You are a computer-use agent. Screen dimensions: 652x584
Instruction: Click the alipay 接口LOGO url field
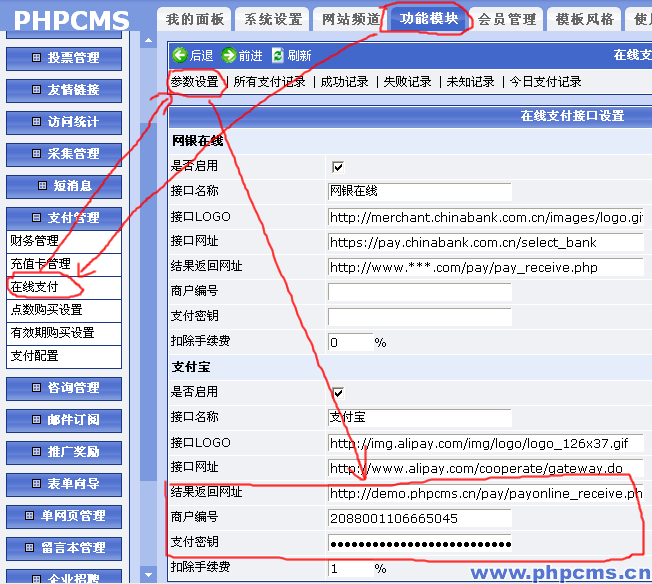pos(486,443)
